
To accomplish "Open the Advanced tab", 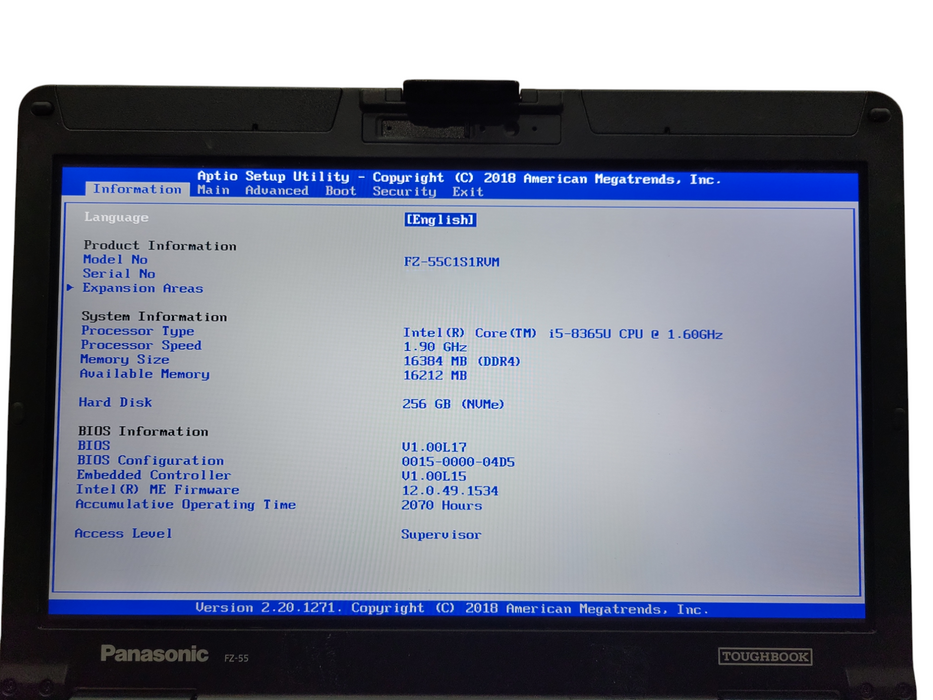I will click(x=277, y=190).
